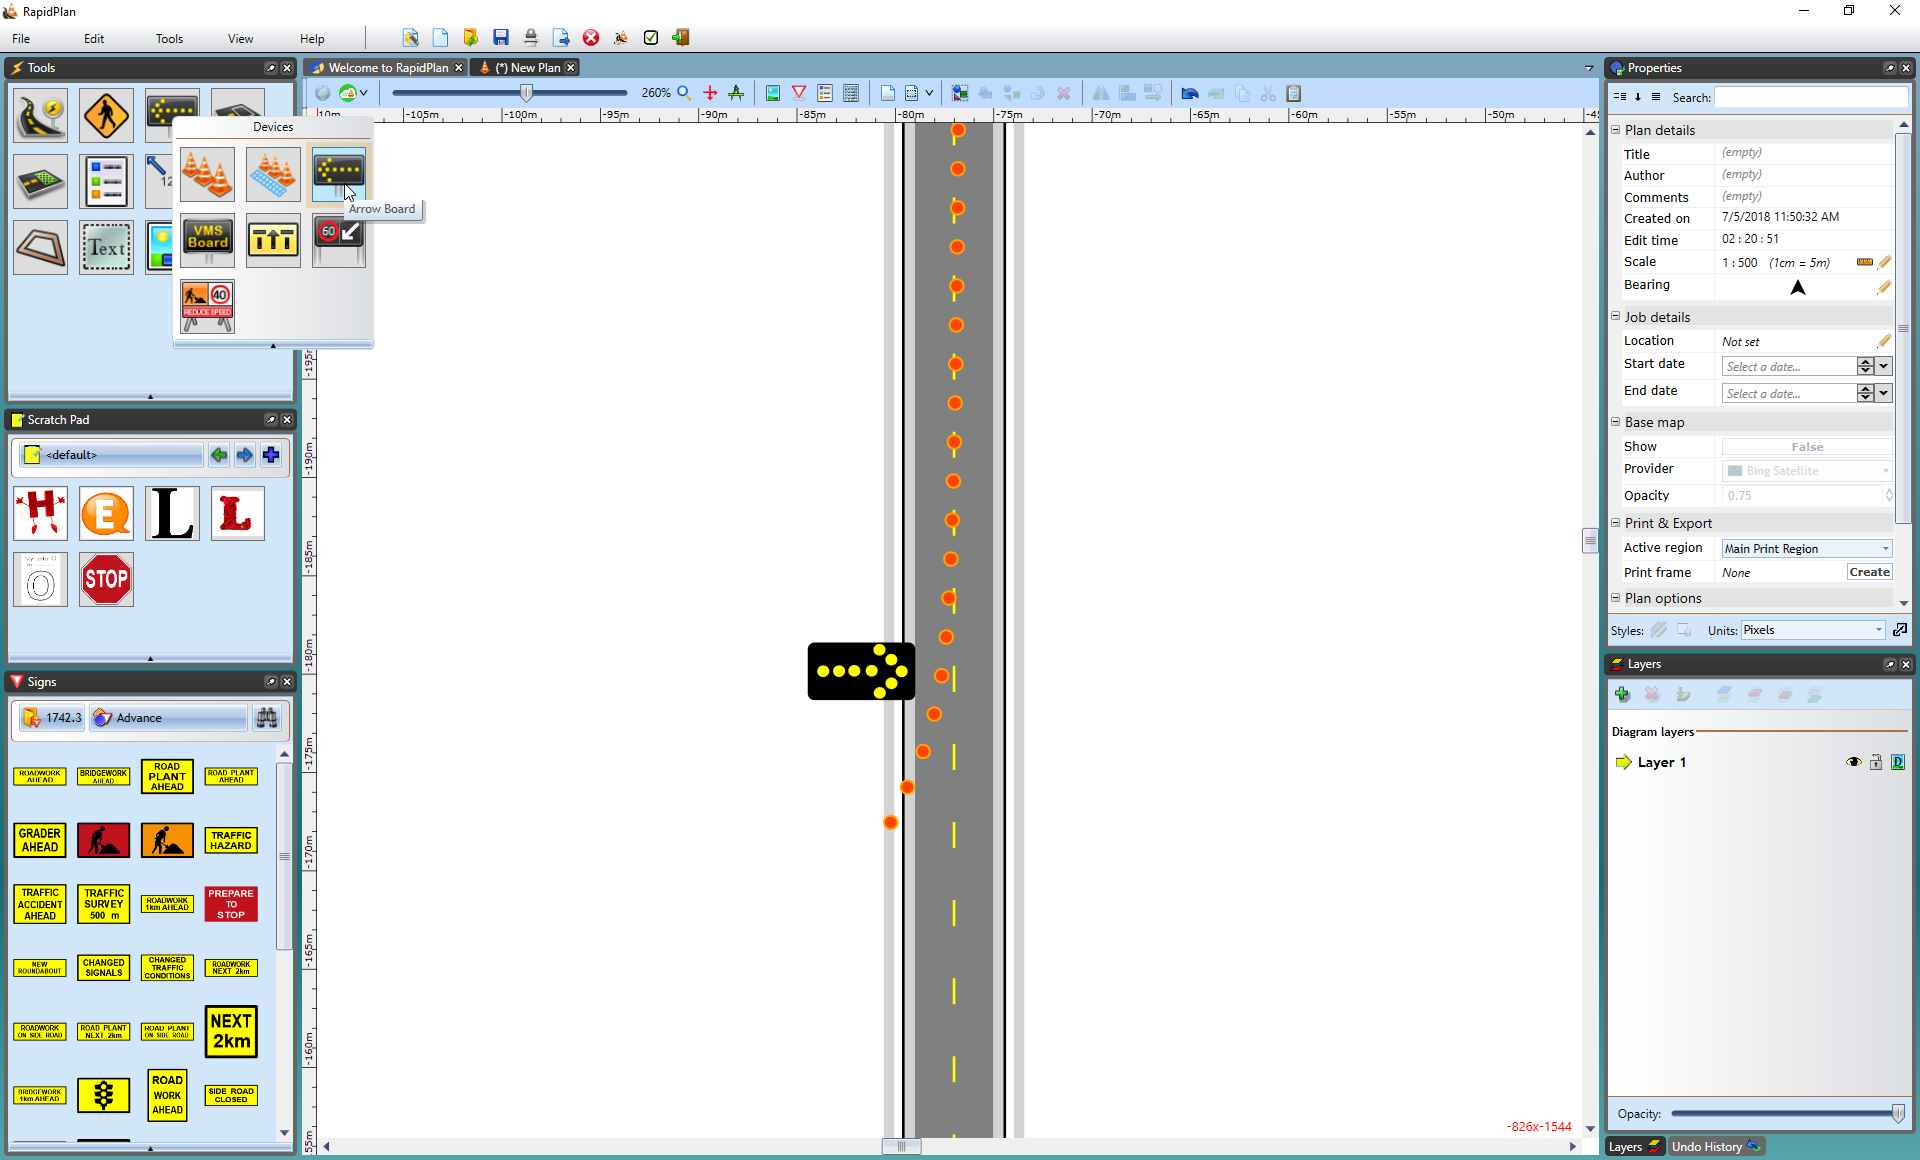The height and width of the screenshot is (1160, 1920).
Task: Click the Save icon in main toolbar
Action: tap(501, 38)
